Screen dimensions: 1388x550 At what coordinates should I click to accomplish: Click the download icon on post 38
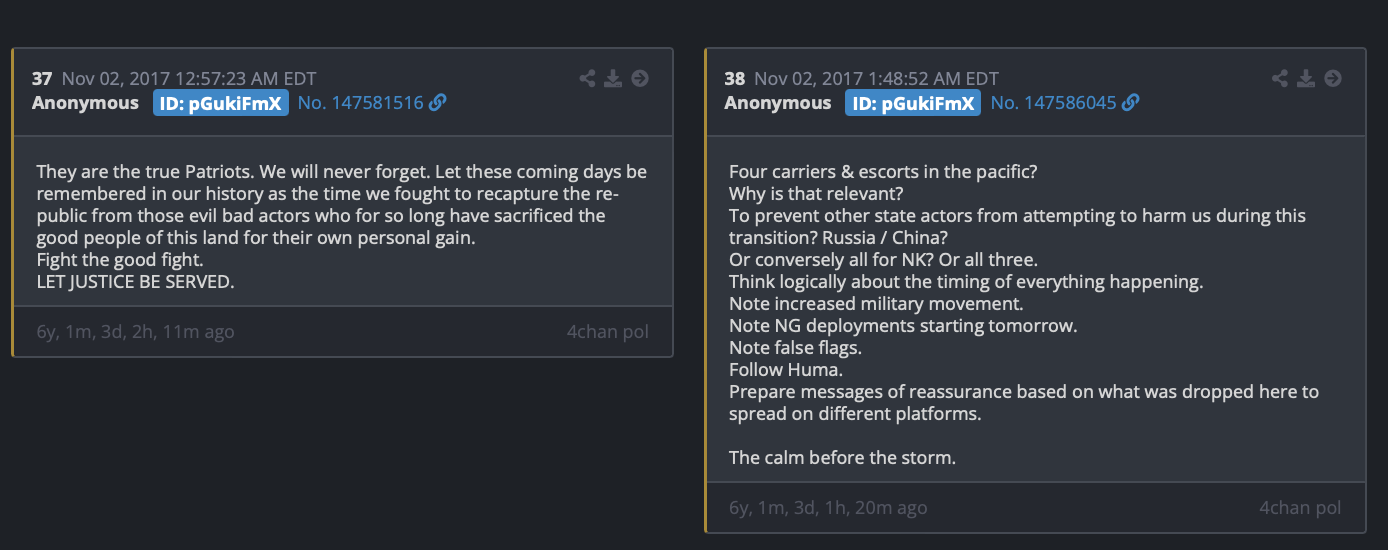tap(1306, 78)
